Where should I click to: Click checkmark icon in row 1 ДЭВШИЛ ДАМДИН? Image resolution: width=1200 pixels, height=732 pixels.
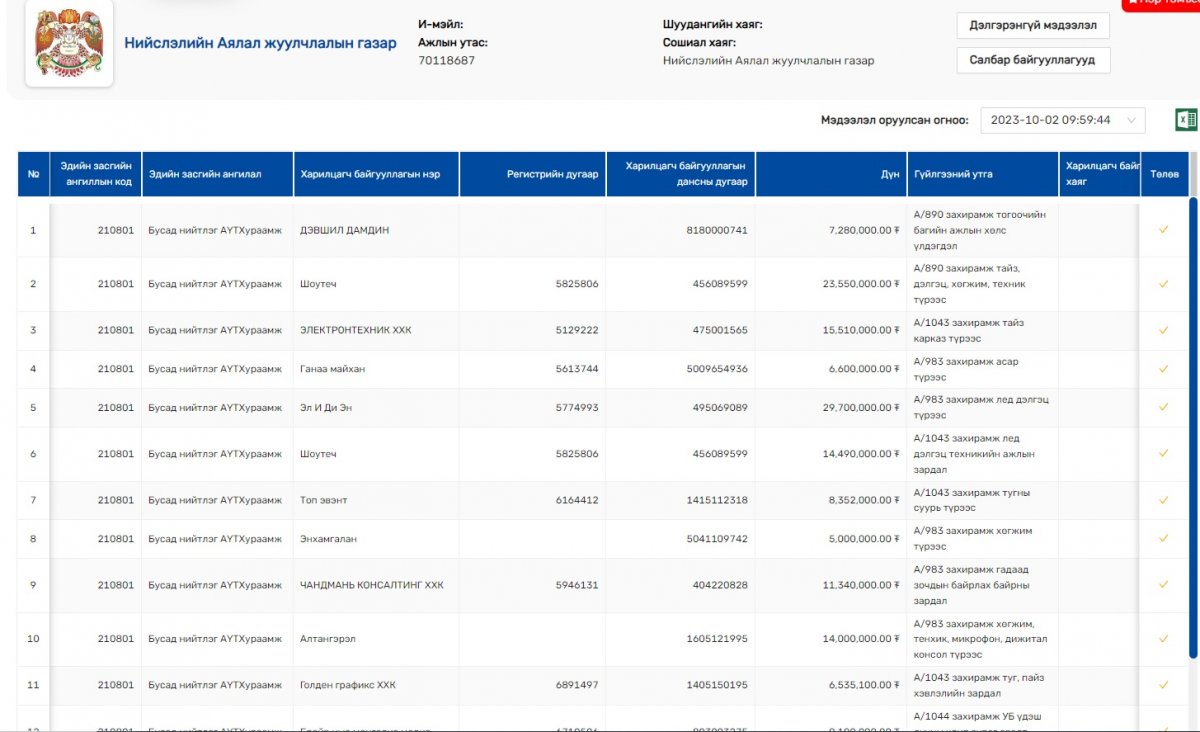pyautogui.click(x=1163, y=230)
